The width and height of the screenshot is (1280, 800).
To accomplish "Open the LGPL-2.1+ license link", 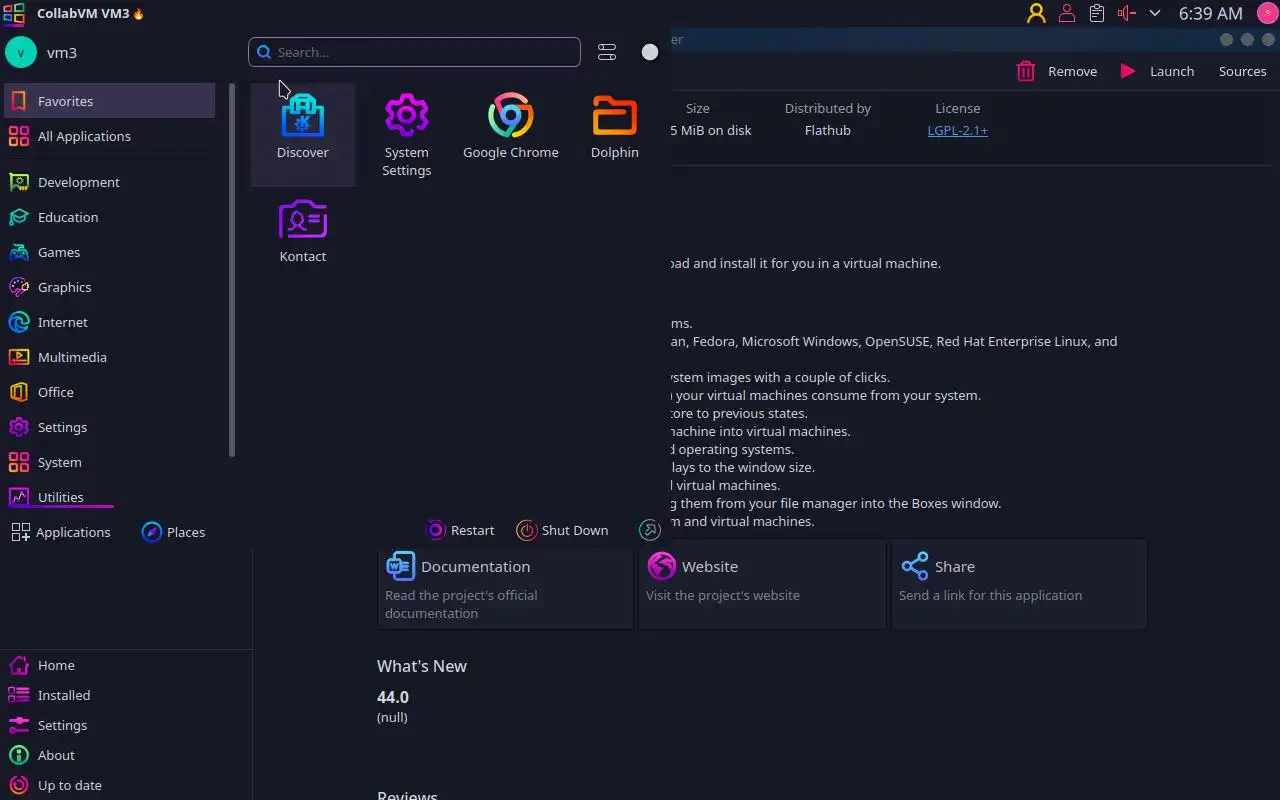I will 957,130.
